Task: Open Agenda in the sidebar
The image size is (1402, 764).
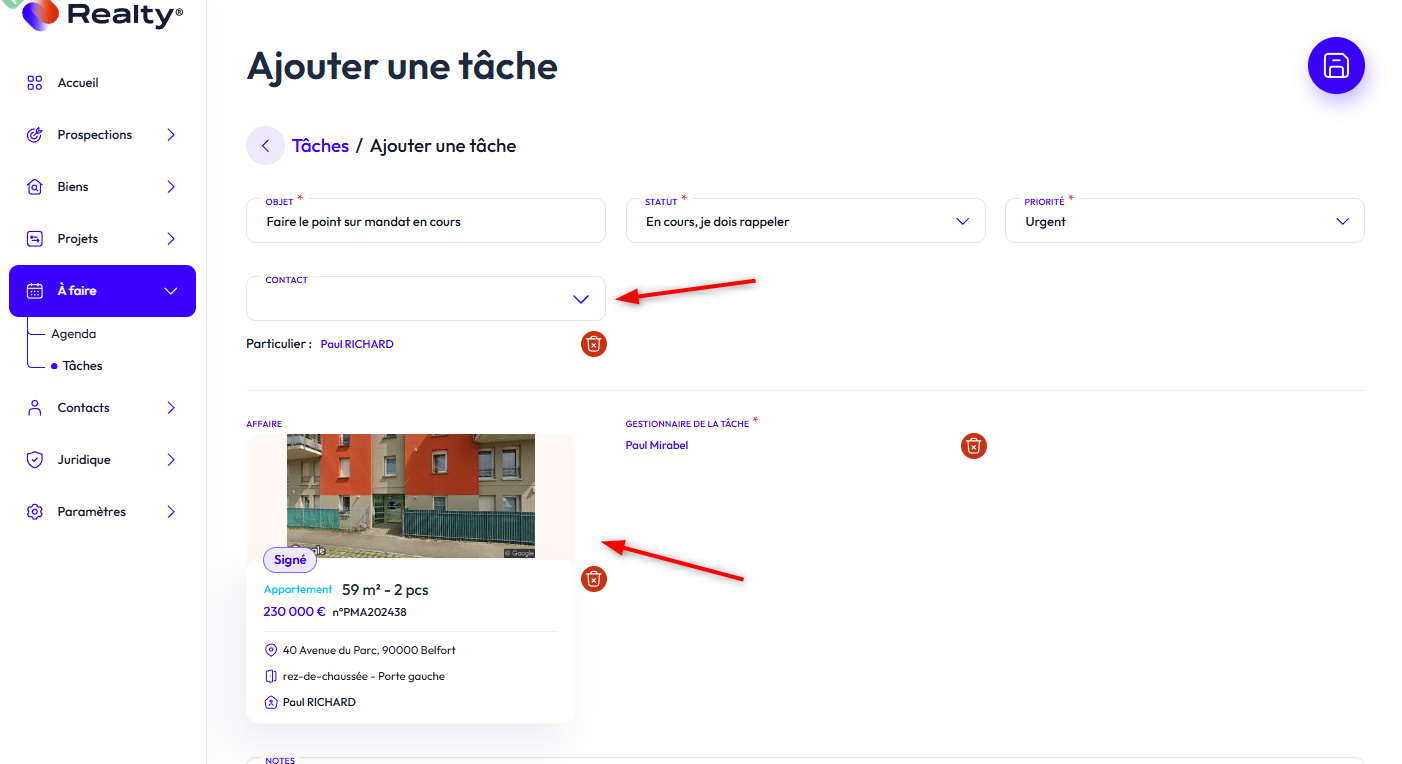Action: coord(74,334)
